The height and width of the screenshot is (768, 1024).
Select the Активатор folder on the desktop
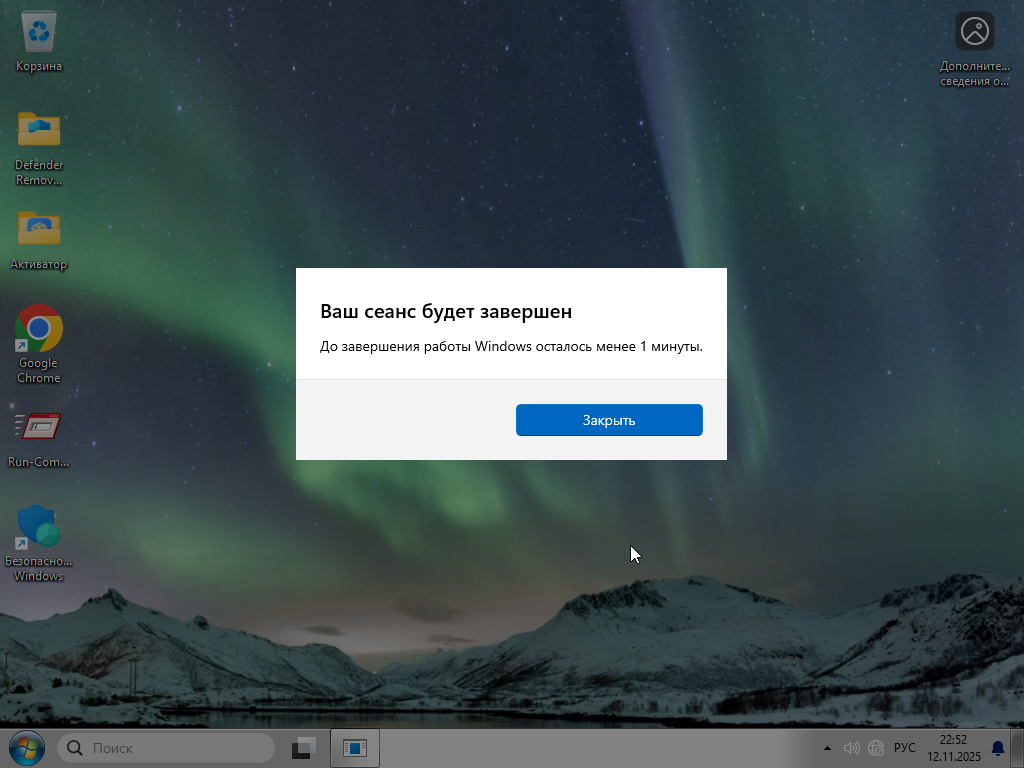pos(39,230)
